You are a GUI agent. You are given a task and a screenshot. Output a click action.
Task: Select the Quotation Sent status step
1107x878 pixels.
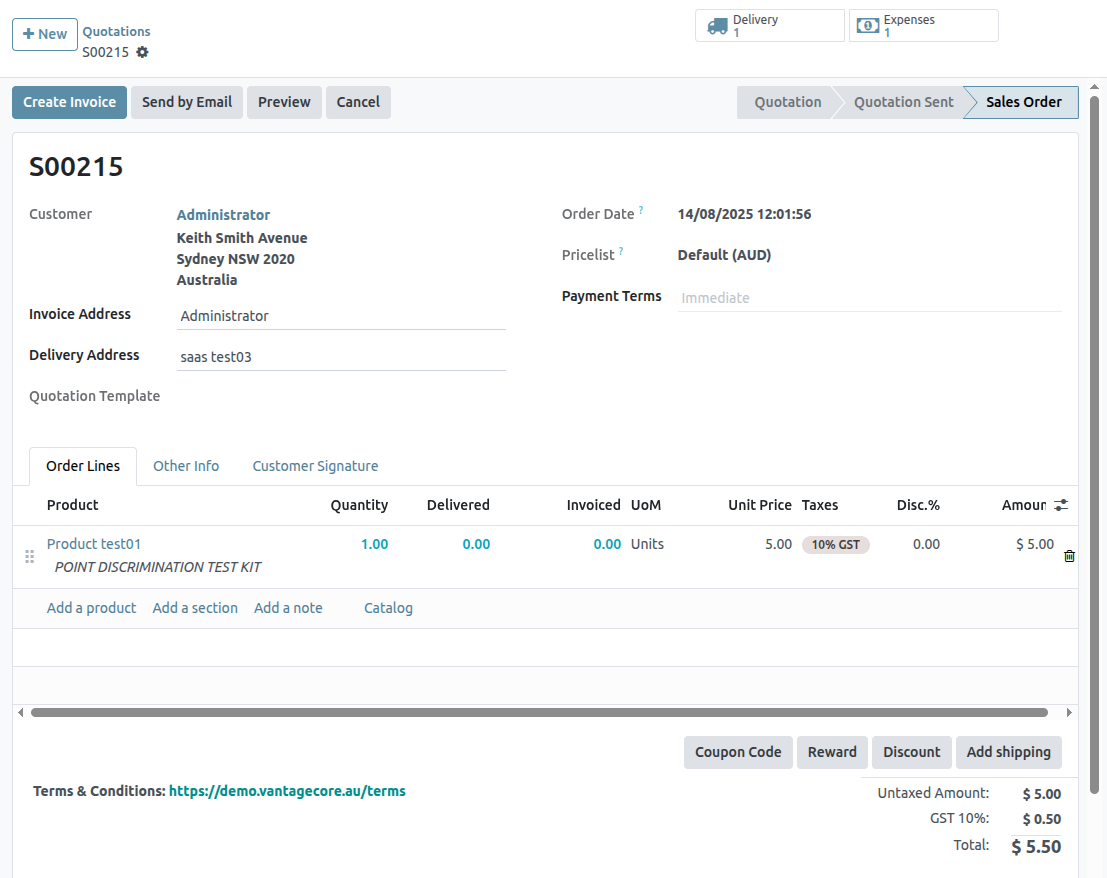(903, 102)
